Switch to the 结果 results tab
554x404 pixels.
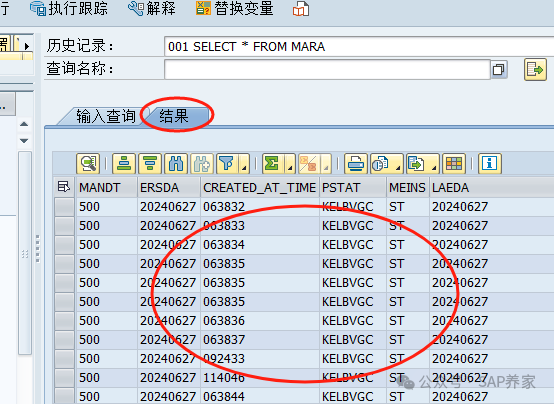coord(174,116)
